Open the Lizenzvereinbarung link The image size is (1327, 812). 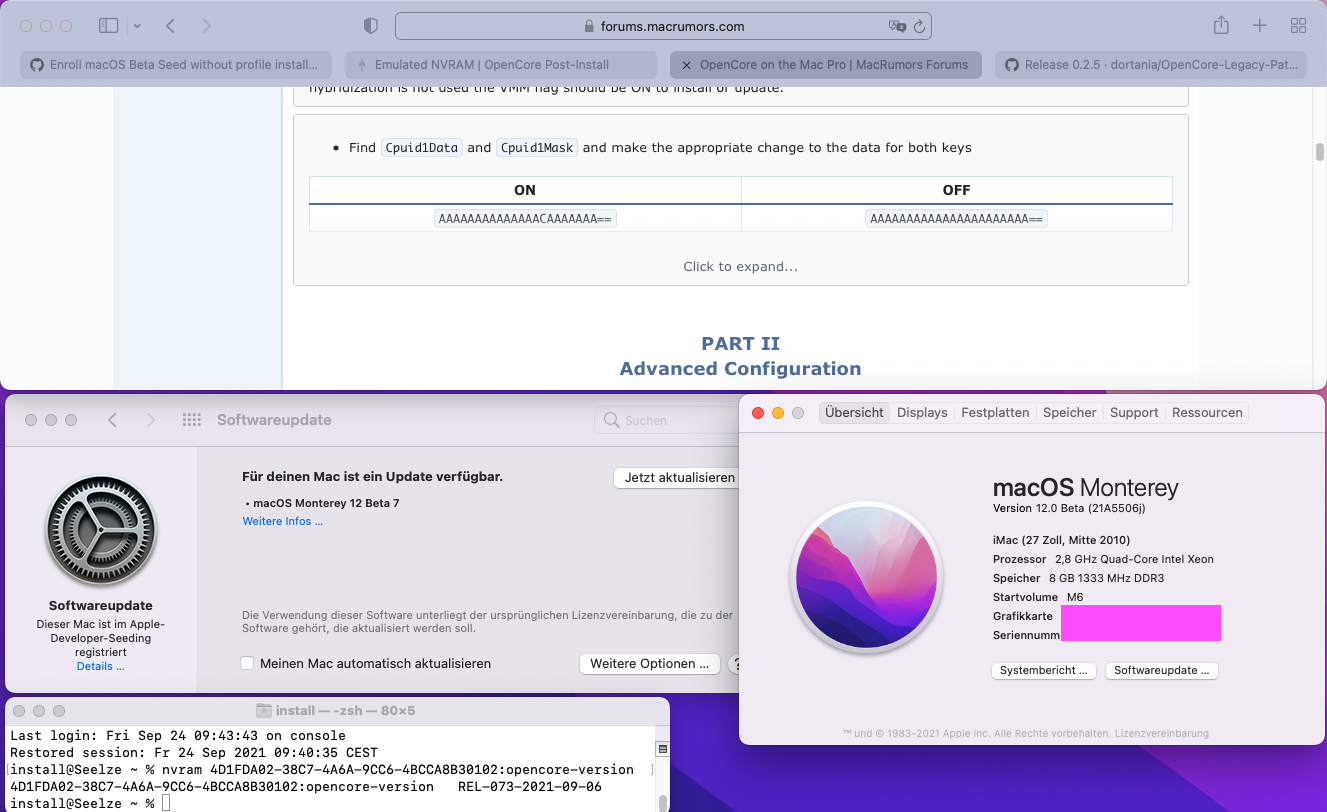click(x=1161, y=733)
